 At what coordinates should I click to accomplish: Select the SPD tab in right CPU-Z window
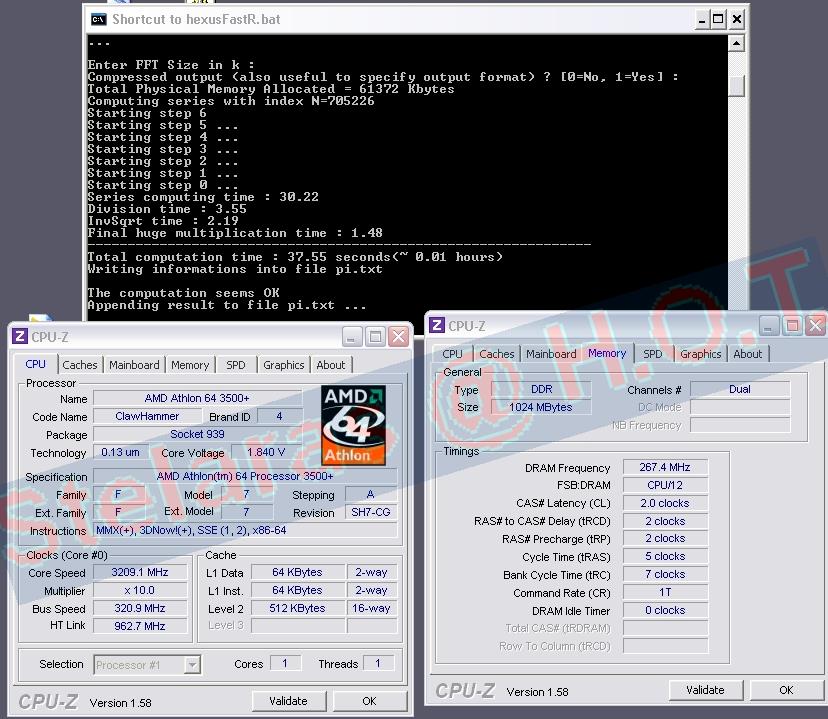653,354
